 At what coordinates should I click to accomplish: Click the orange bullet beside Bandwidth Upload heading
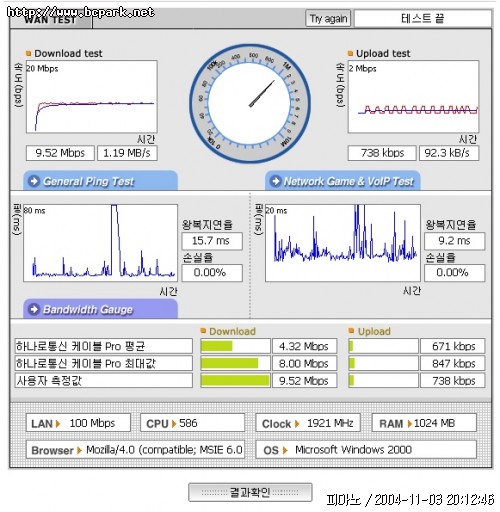(x=351, y=331)
